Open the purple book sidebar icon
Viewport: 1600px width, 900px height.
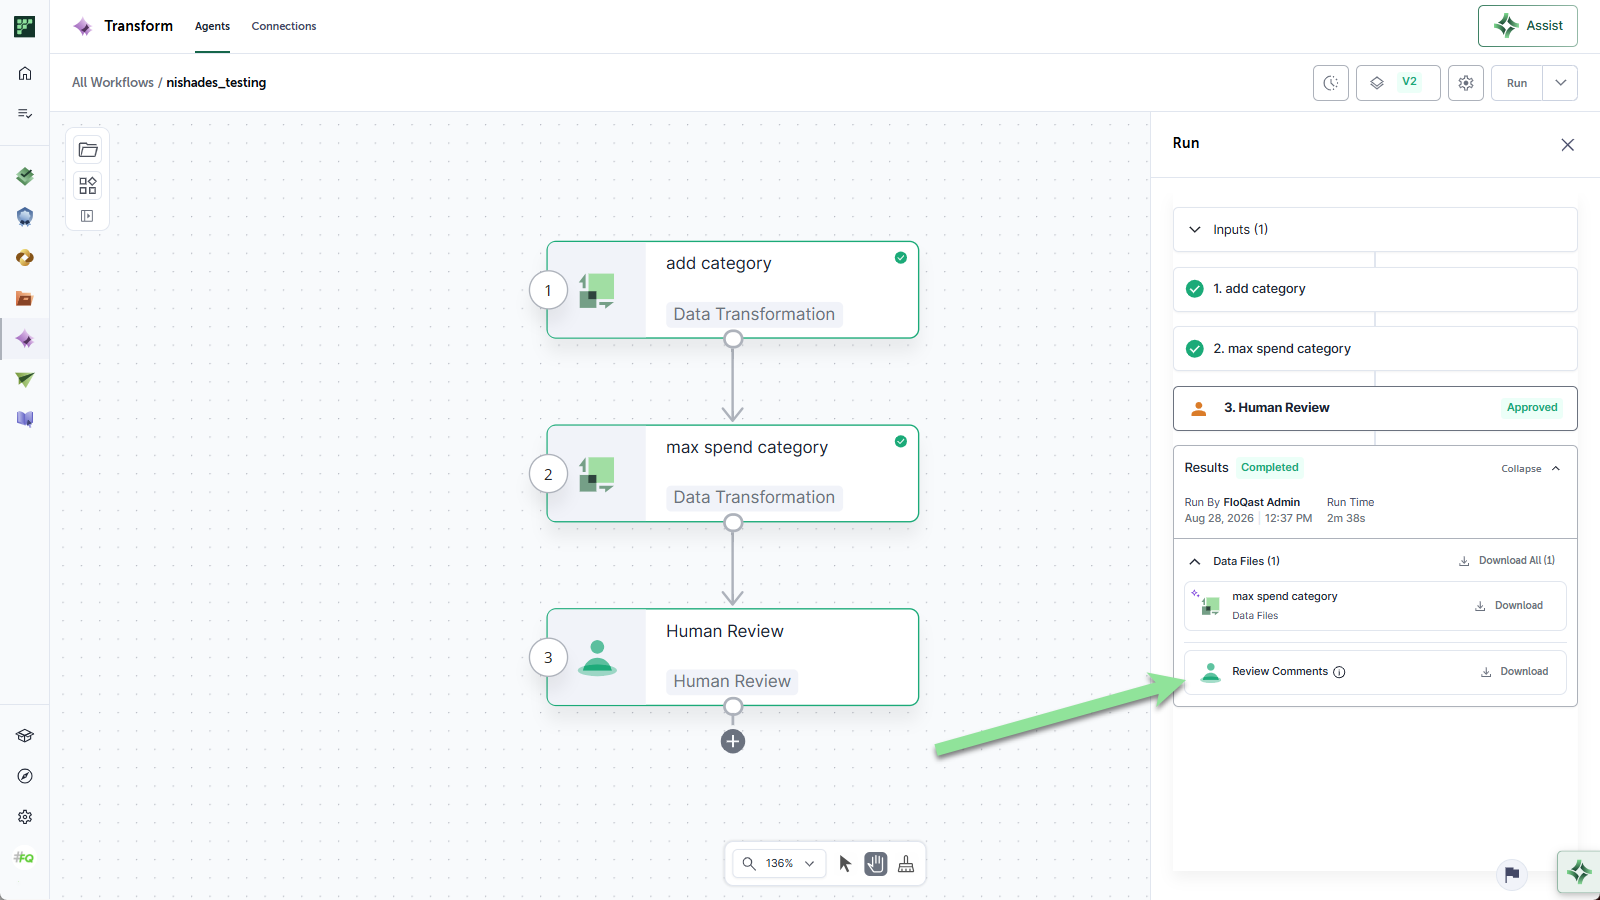point(25,419)
